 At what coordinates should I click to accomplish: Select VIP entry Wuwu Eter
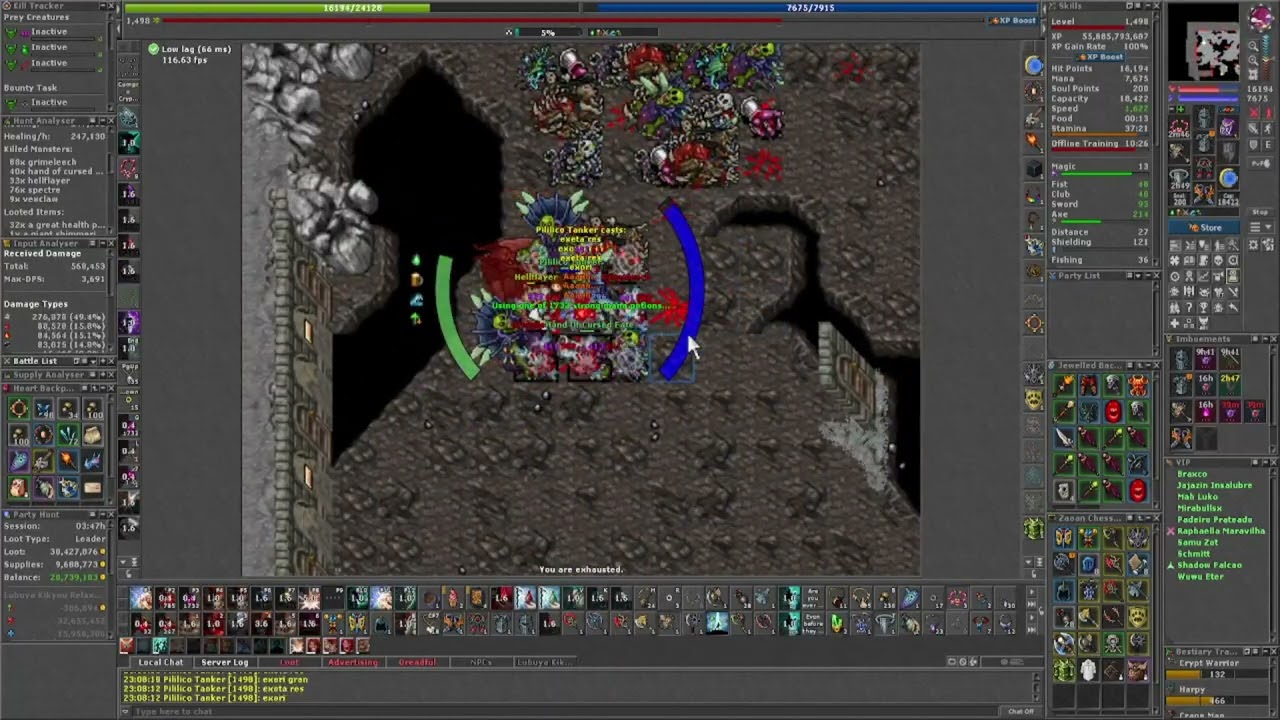(1200, 576)
